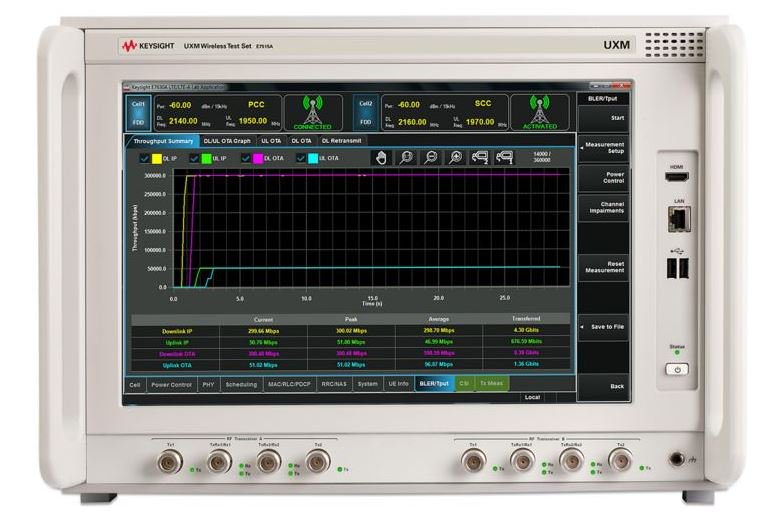The image size is (763, 519).
Task: Open the Power Control side menu
Action: coord(603,178)
